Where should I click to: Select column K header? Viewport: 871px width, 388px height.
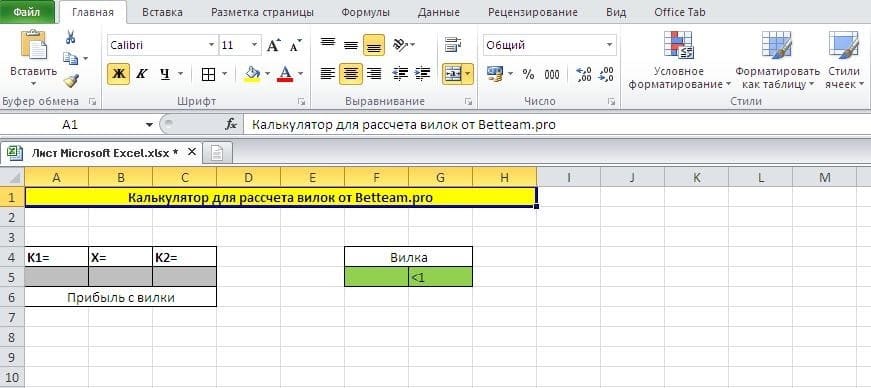click(x=697, y=177)
